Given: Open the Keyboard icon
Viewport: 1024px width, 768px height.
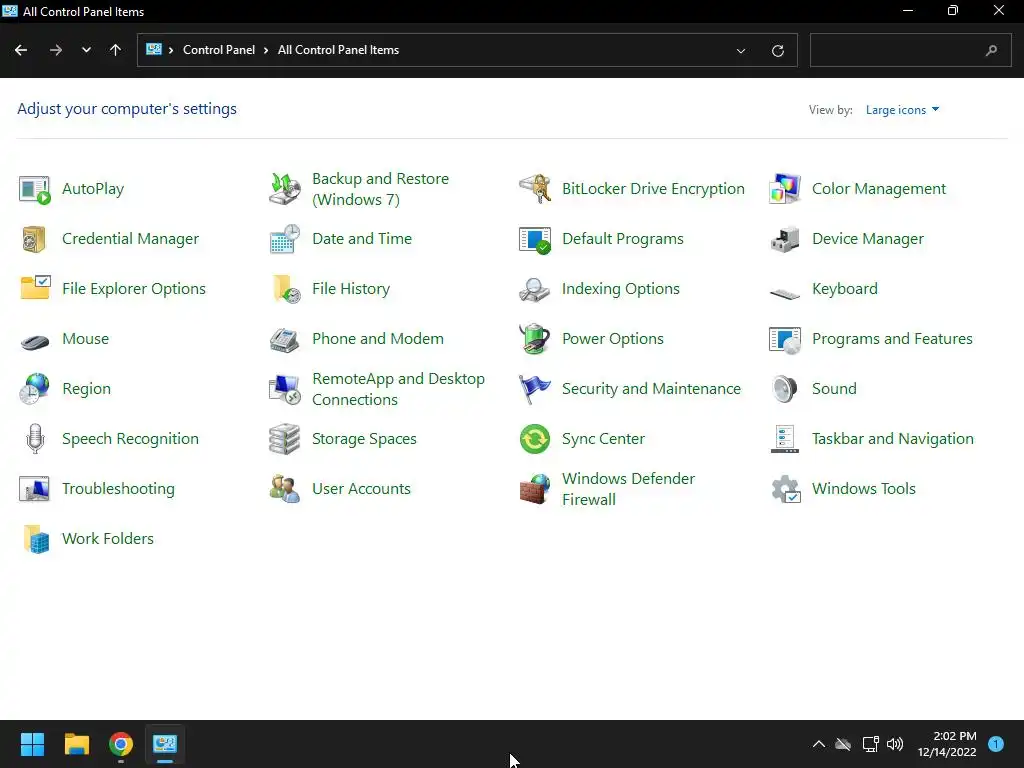Looking at the screenshot, I should (785, 293).
